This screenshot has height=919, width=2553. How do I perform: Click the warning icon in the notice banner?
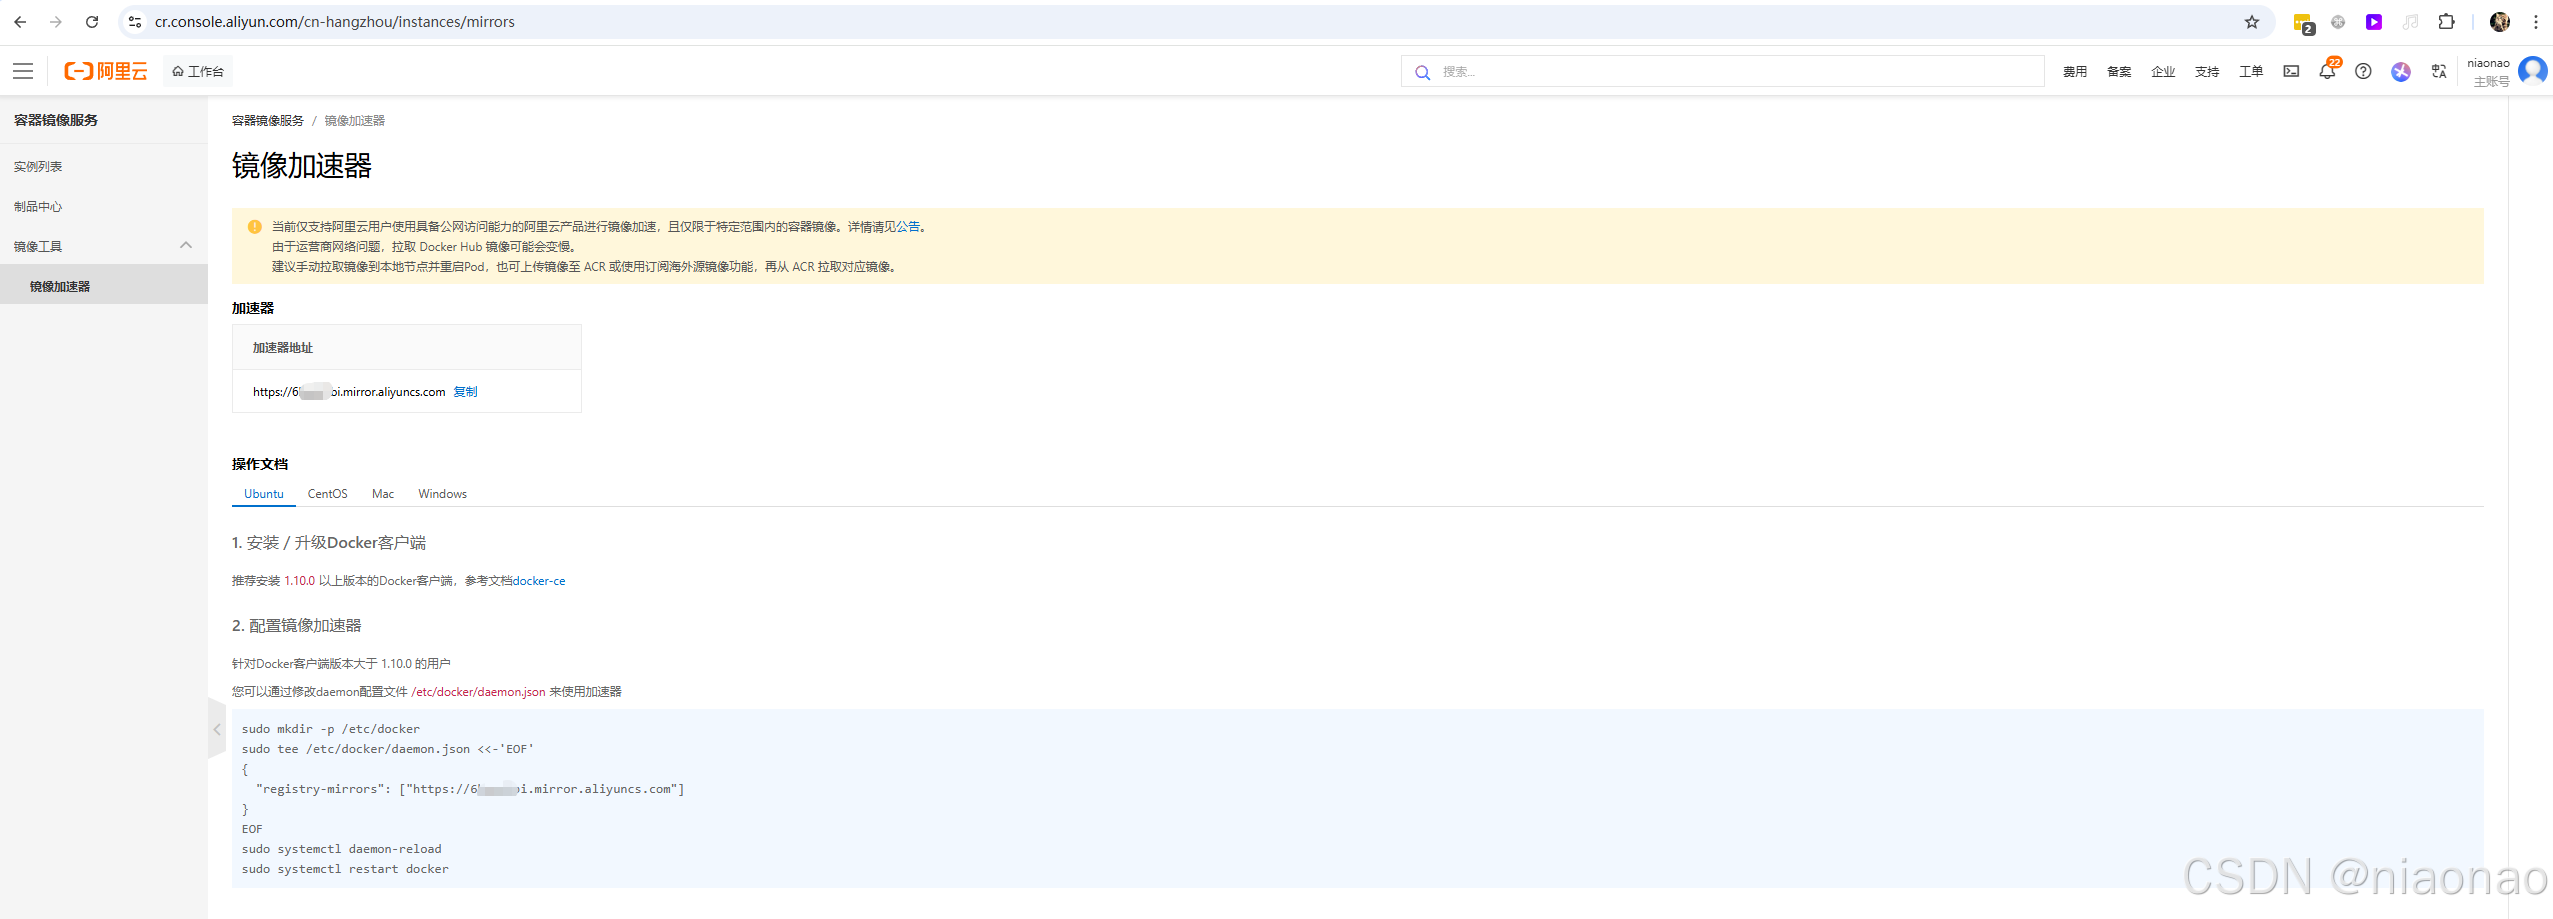point(254,227)
